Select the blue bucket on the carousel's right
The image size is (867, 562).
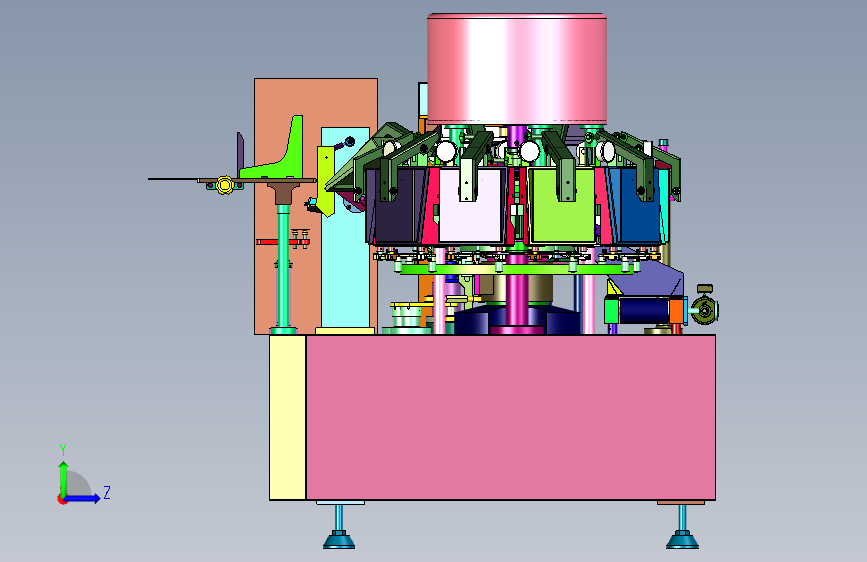tap(638, 213)
